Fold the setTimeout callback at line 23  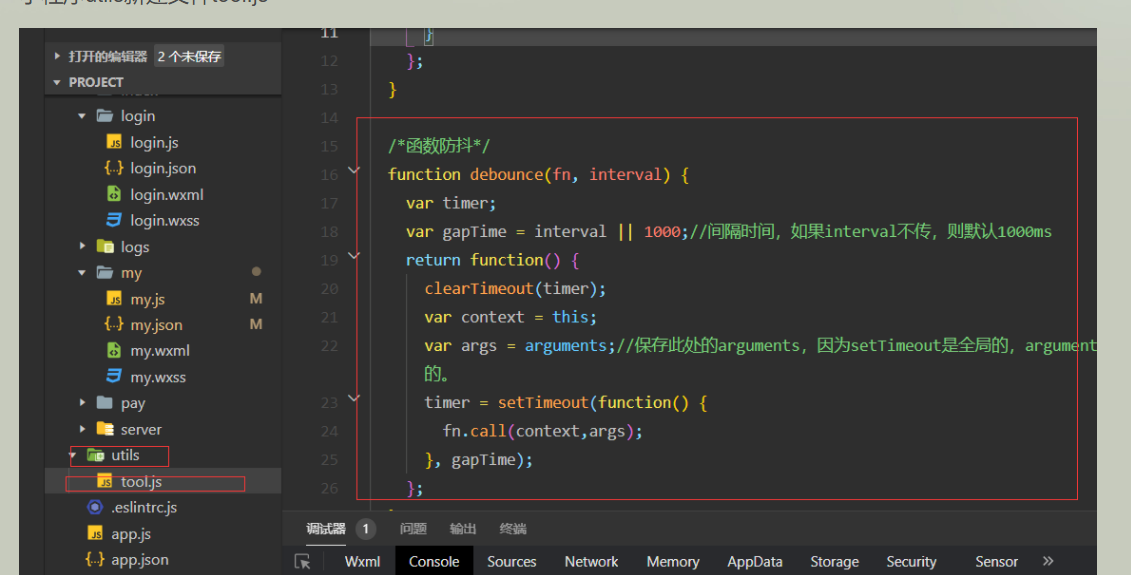pos(353,398)
